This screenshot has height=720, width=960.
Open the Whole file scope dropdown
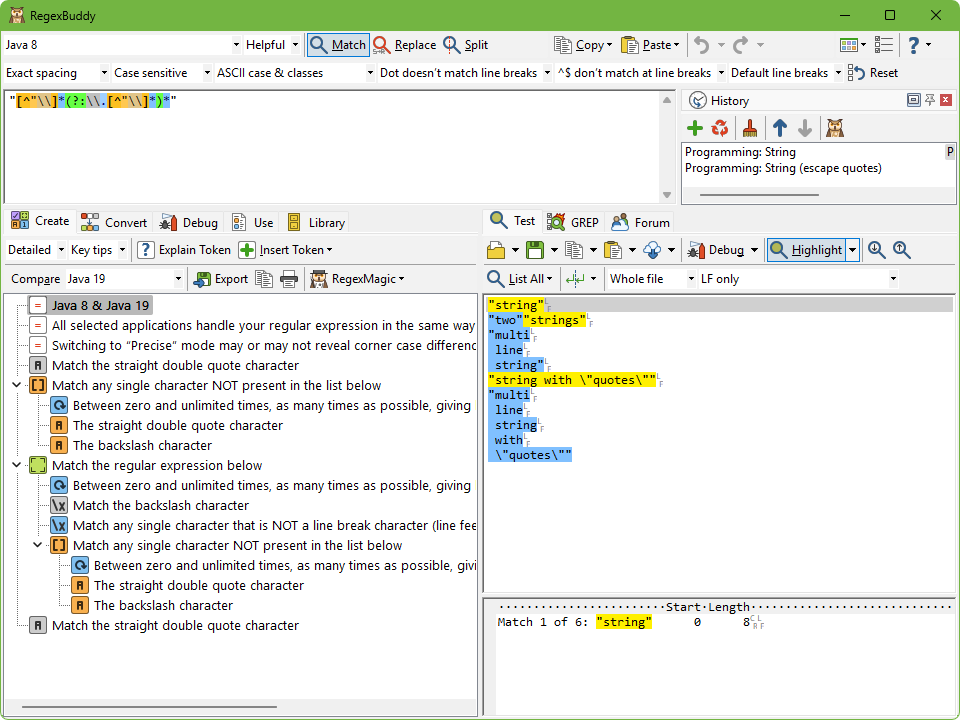point(691,279)
